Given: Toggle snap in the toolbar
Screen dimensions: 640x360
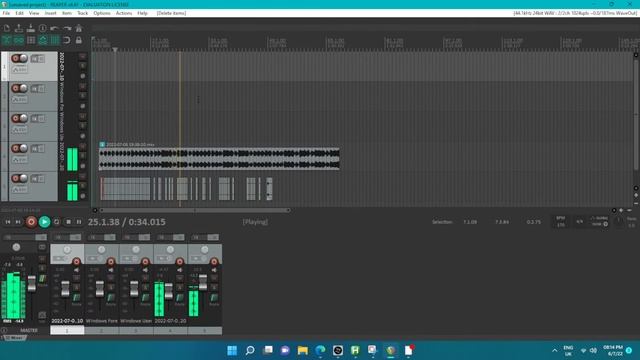Looking at the screenshot, I should pos(67,40).
